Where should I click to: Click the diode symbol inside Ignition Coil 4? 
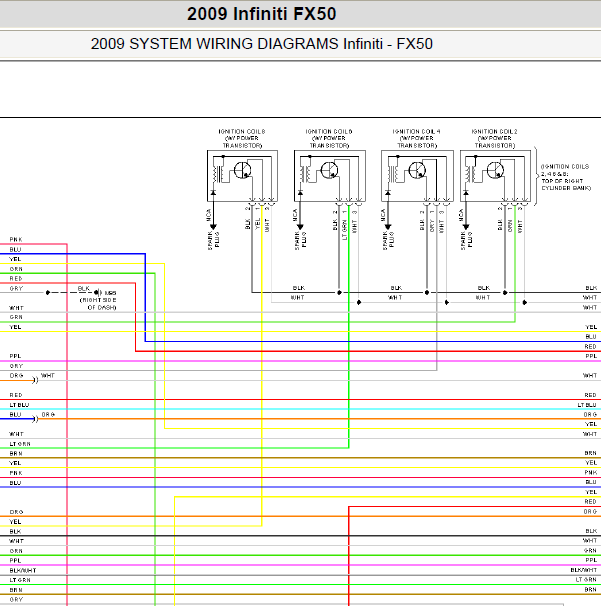click(388, 192)
